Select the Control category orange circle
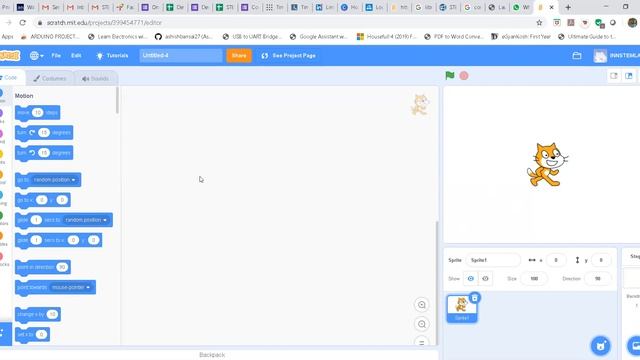 2,174
